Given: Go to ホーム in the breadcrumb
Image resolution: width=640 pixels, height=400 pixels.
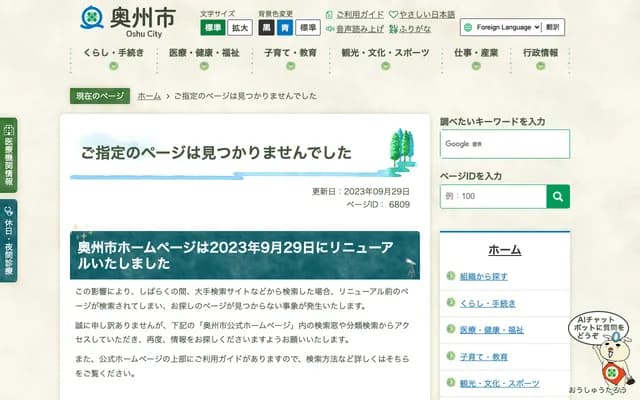Looking at the screenshot, I should (149, 96).
